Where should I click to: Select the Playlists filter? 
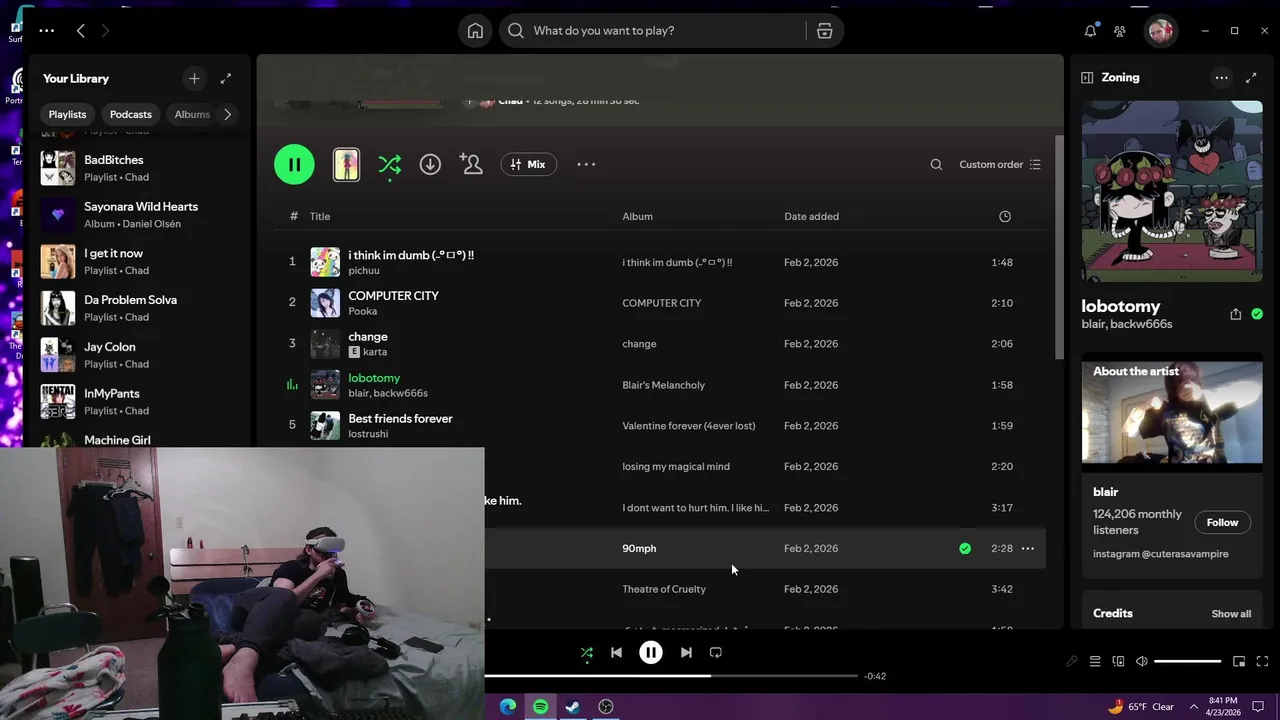tap(67, 114)
